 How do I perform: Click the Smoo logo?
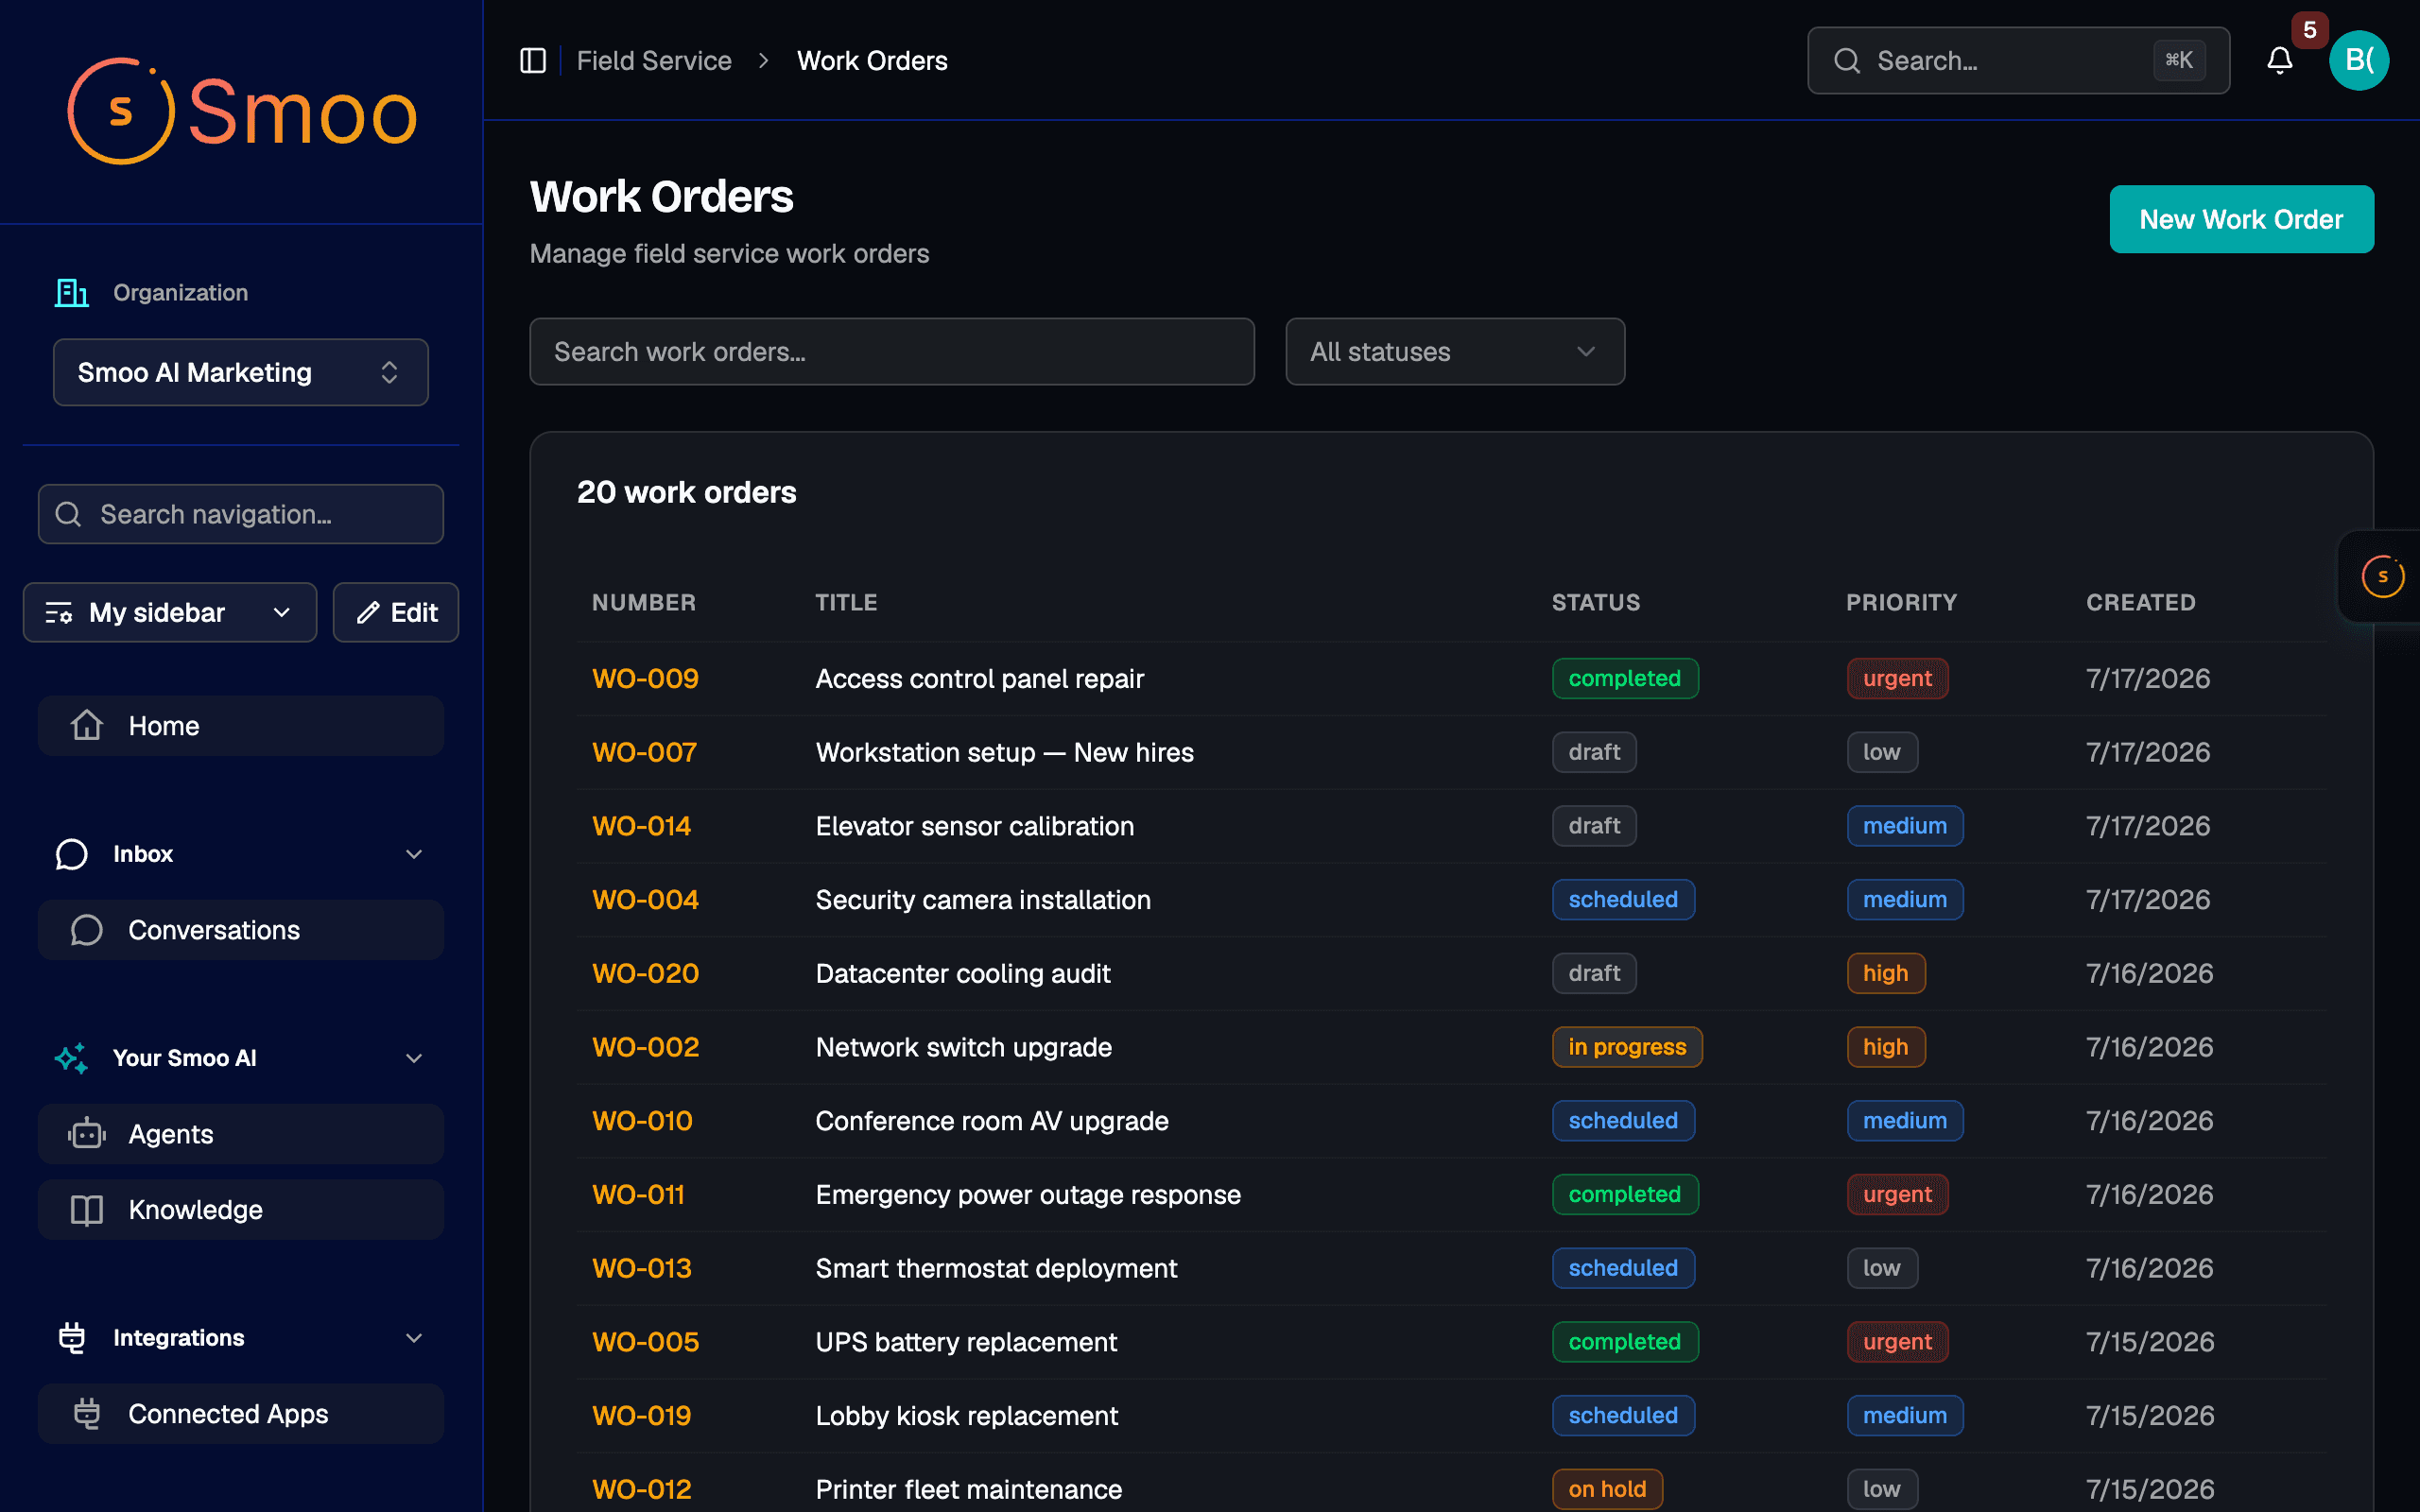click(x=241, y=111)
